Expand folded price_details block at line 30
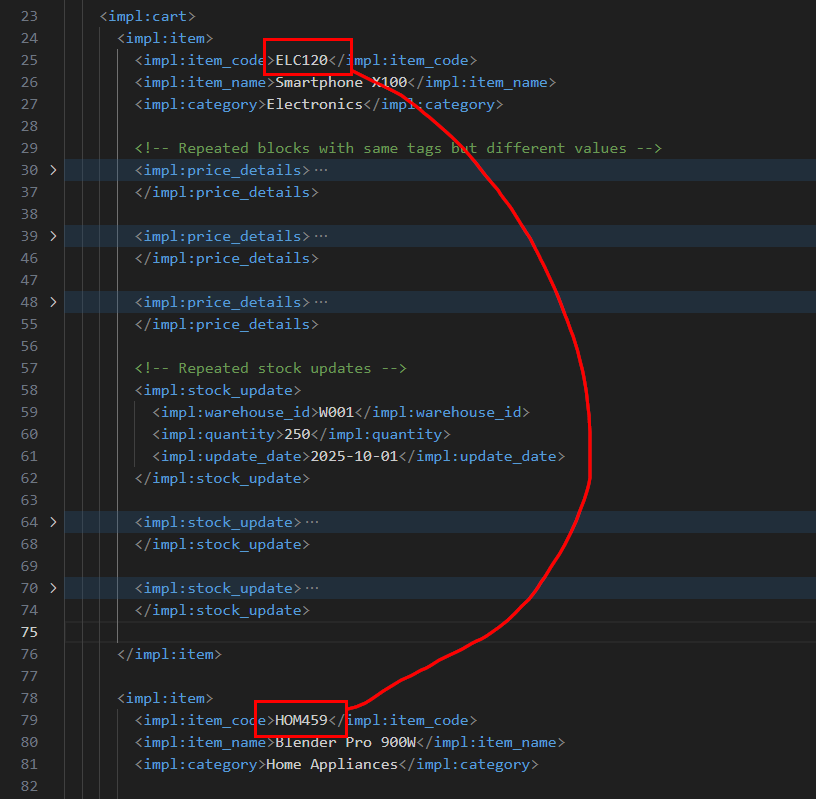Screen dimensions: 816x799 coord(53,170)
